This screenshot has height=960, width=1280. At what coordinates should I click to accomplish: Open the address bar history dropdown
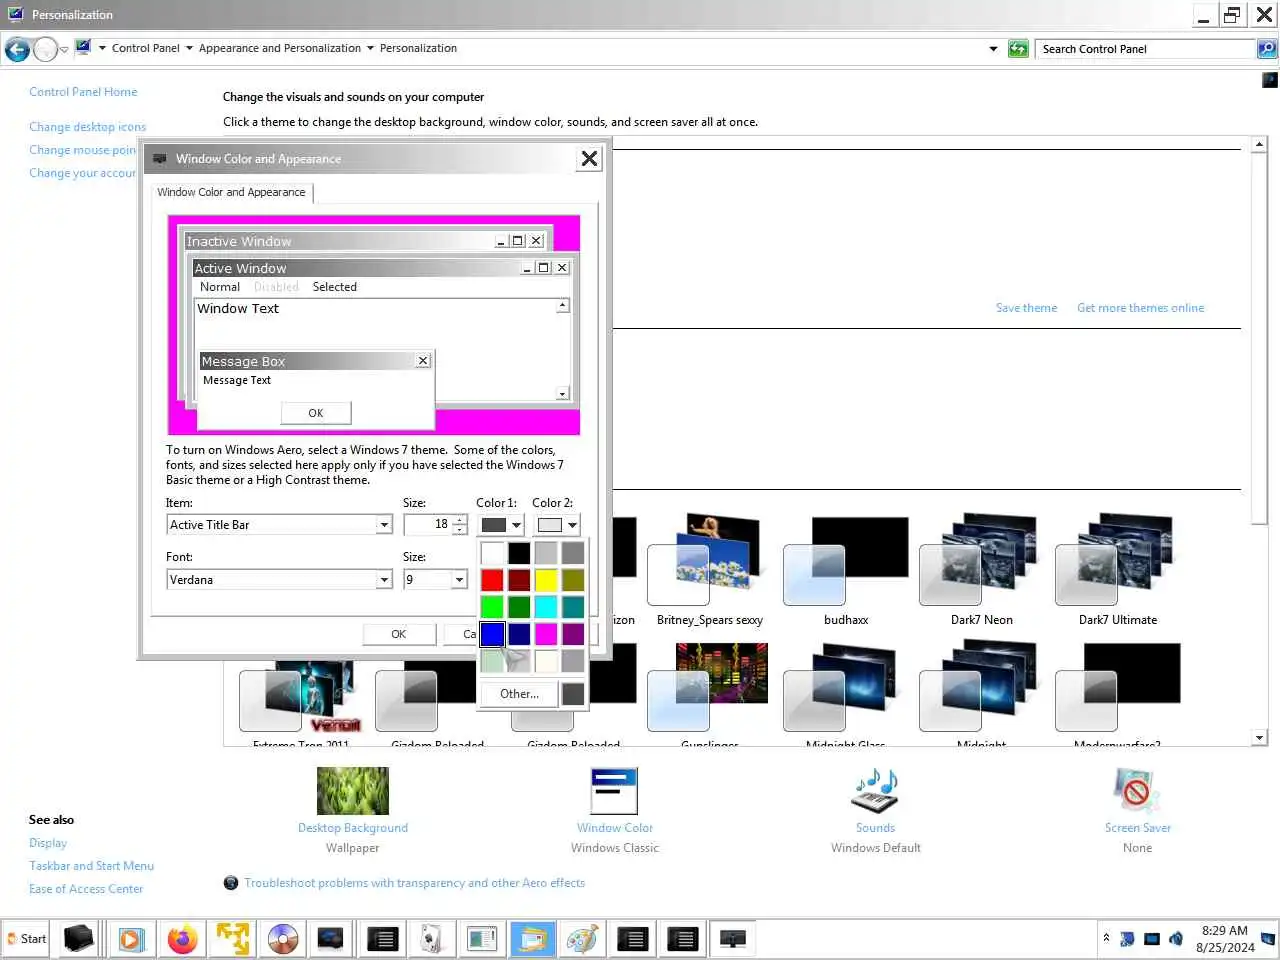click(993, 48)
